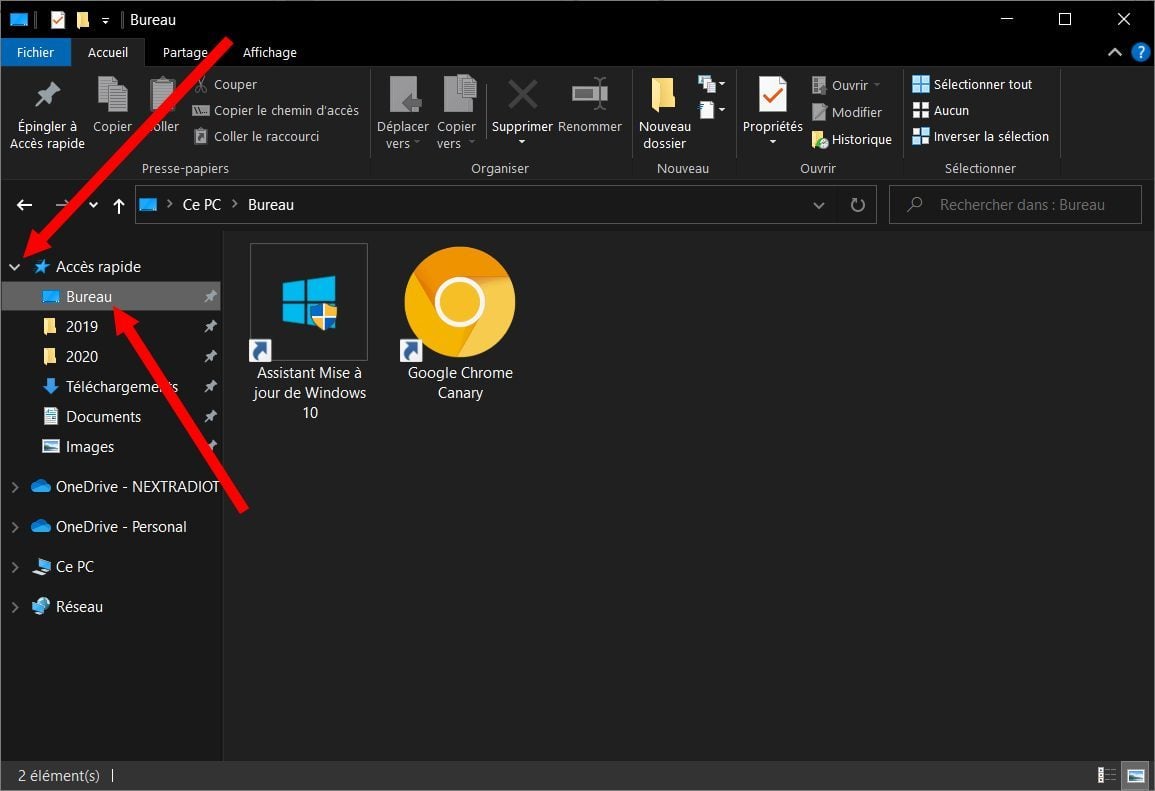This screenshot has height=791, width=1155.
Task: Open the address bar history dropdown
Action: coord(819,205)
